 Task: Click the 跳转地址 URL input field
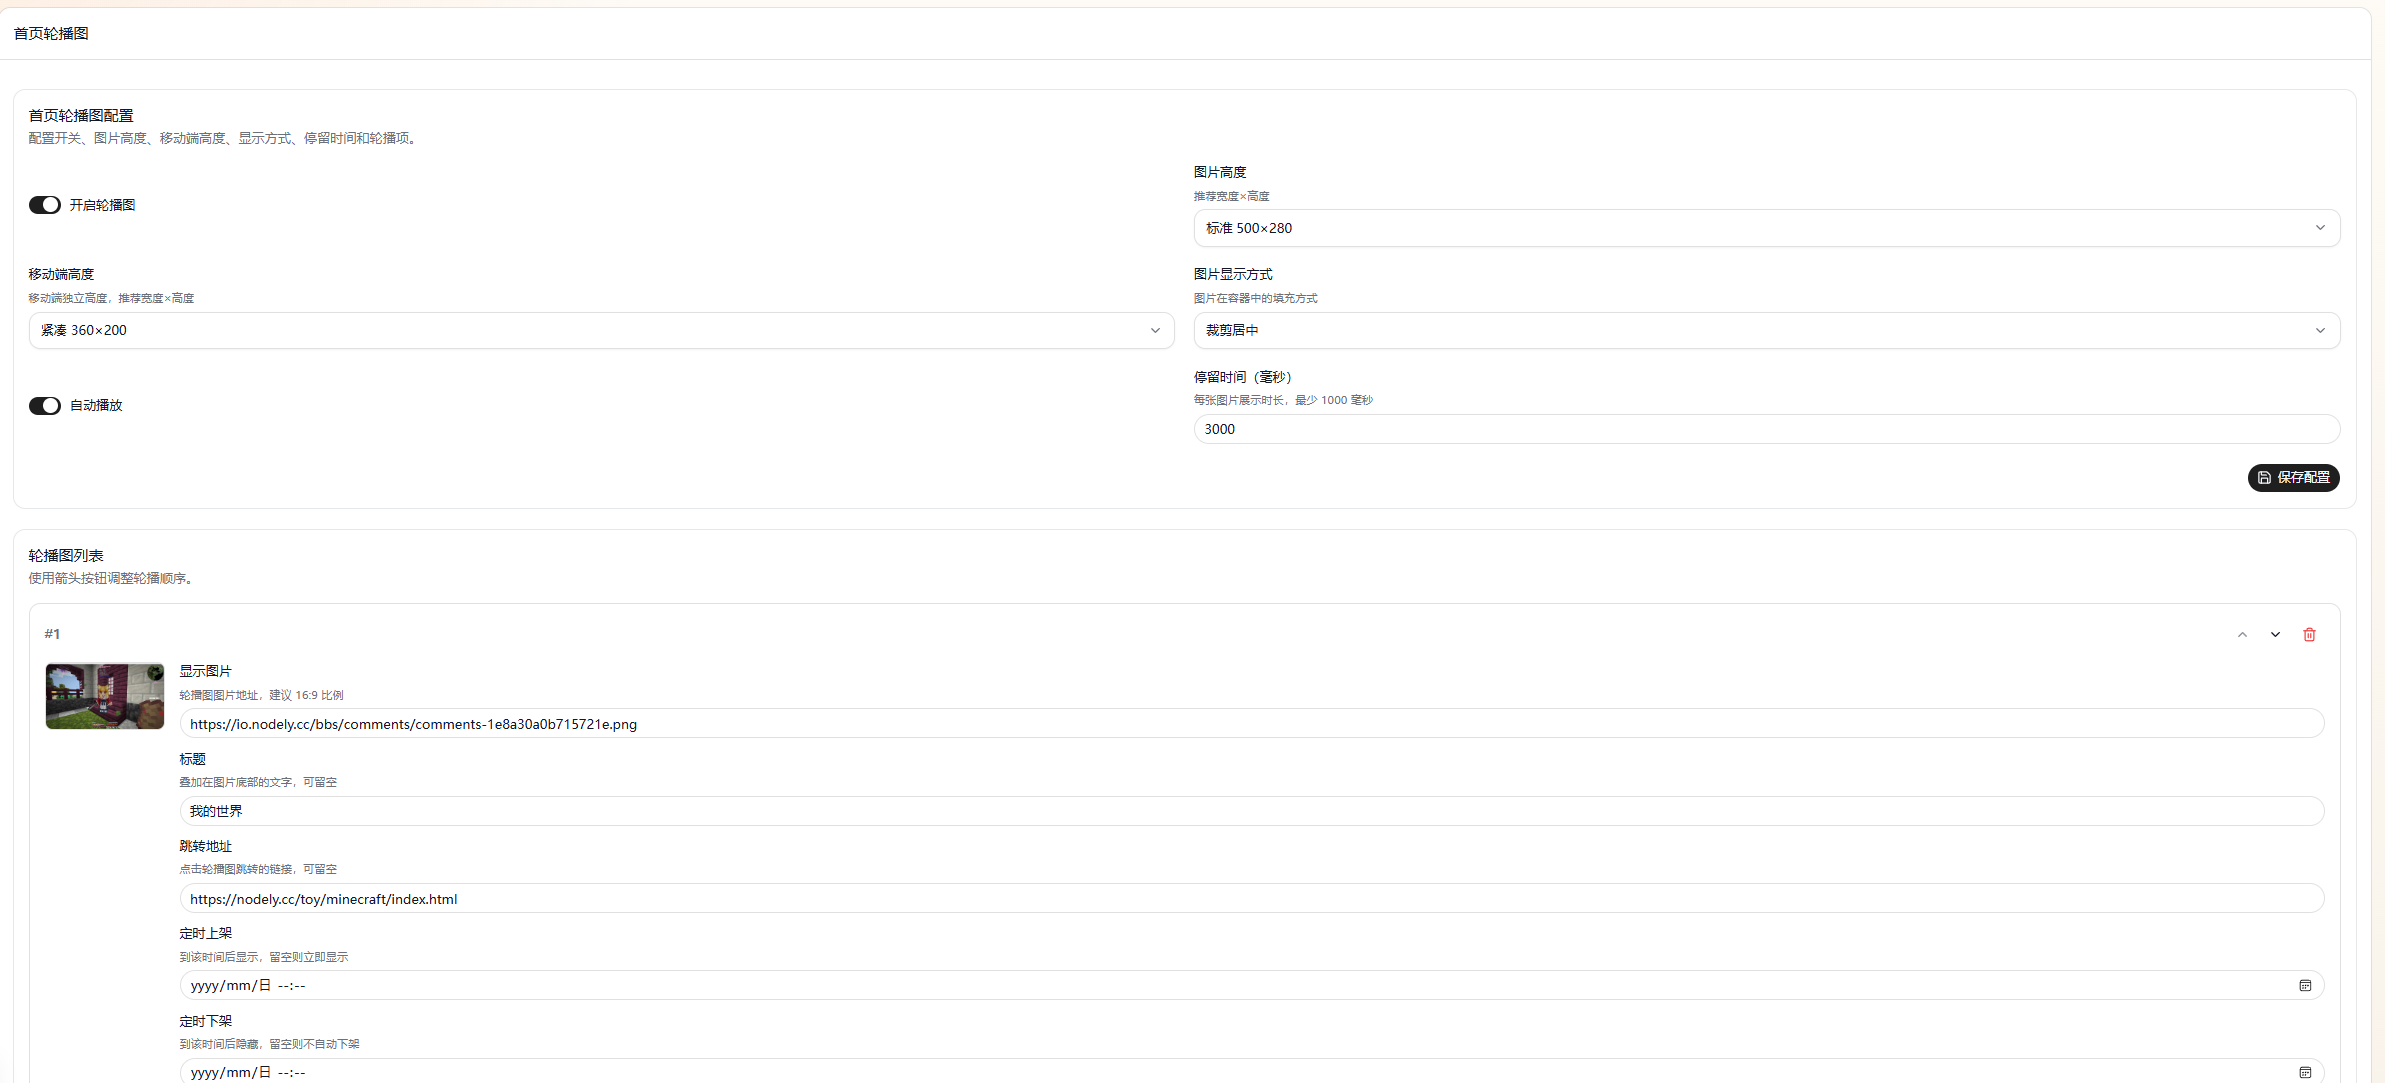(1251, 899)
